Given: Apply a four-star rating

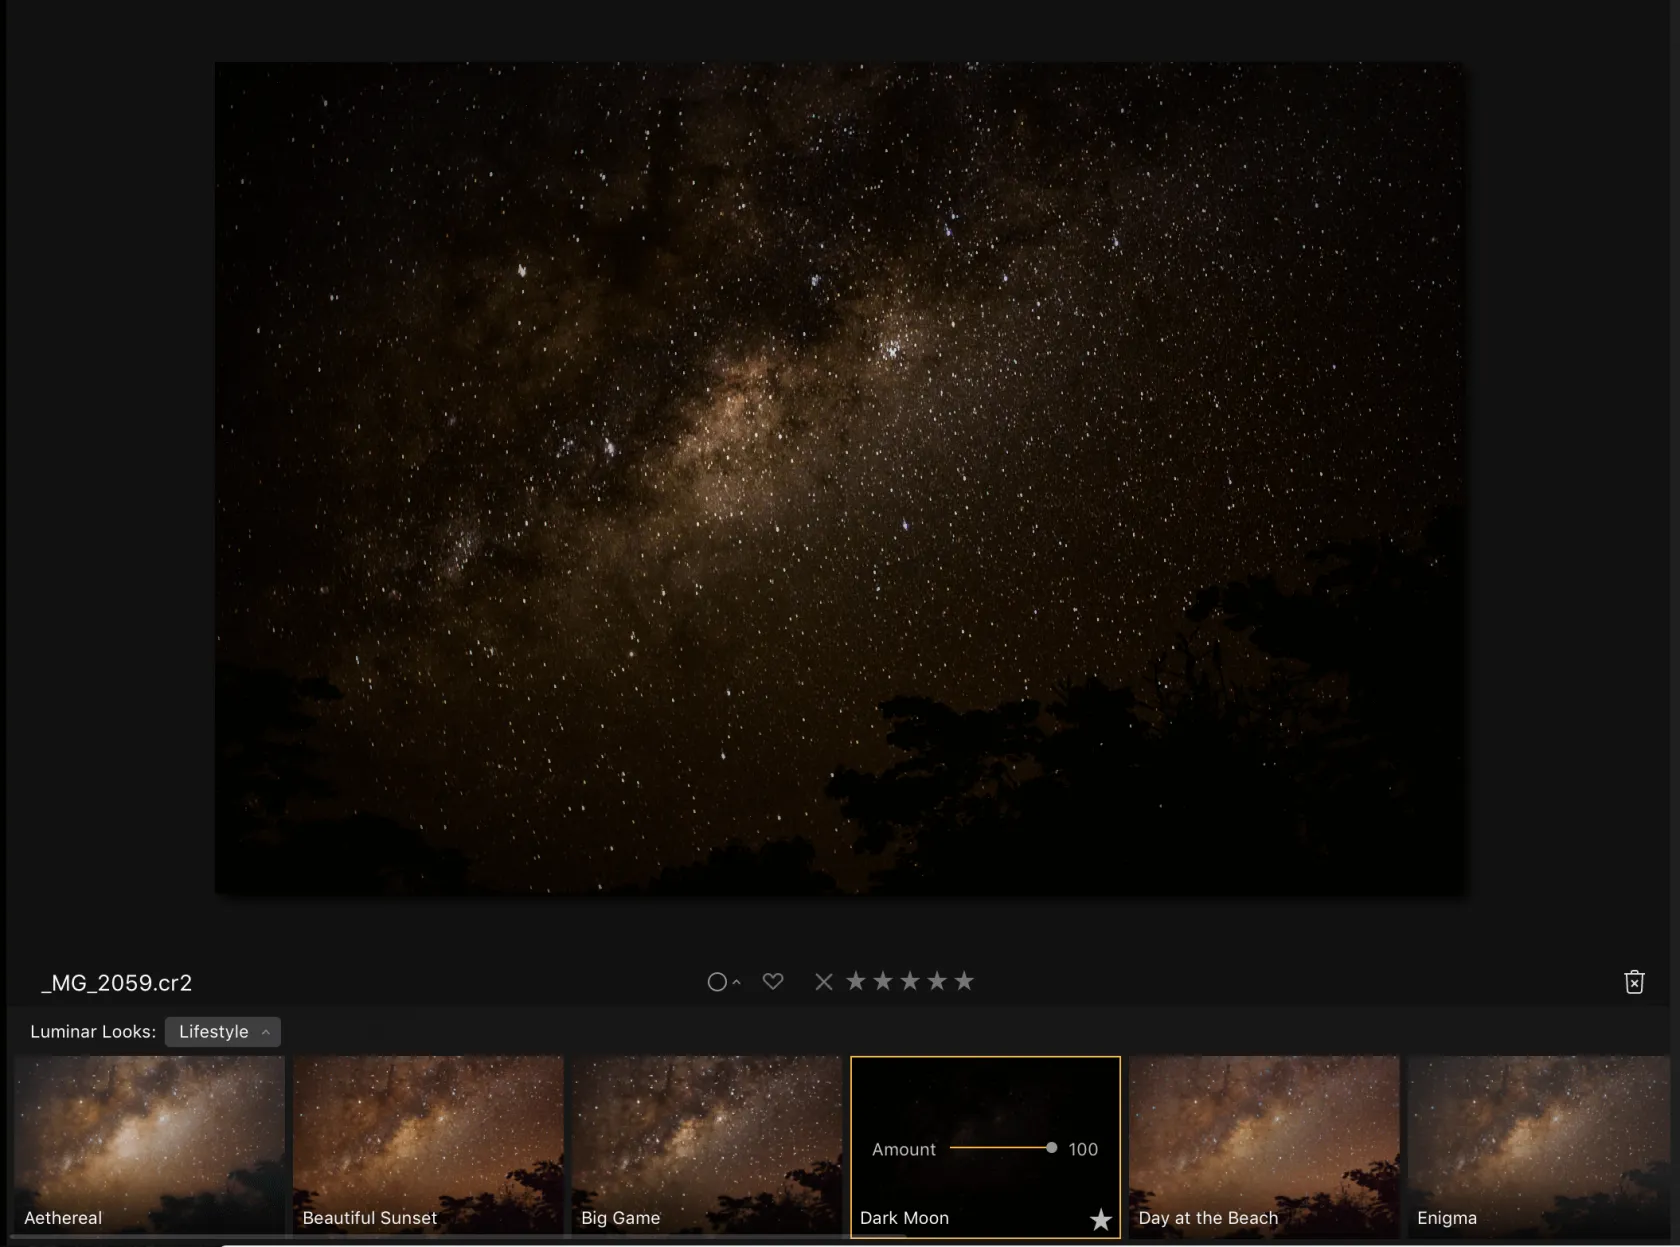Looking at the screenshot, I should (936, 982).
